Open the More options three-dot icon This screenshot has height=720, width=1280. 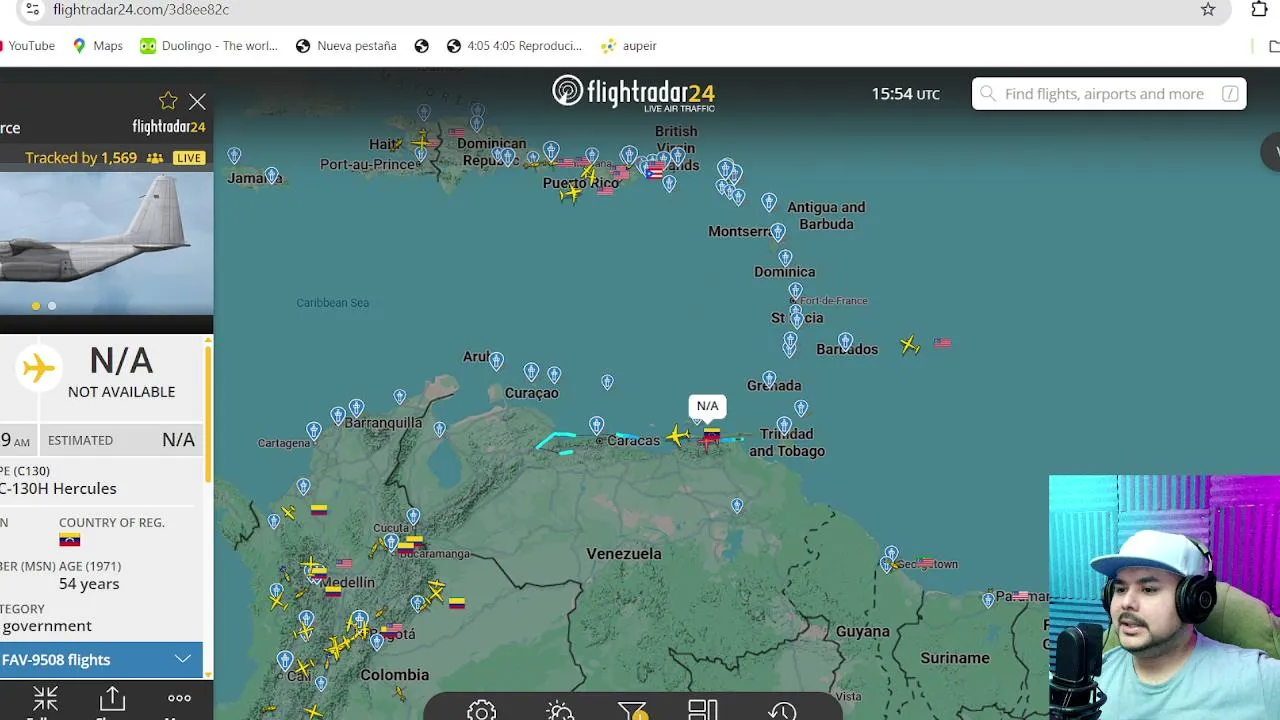179,698
